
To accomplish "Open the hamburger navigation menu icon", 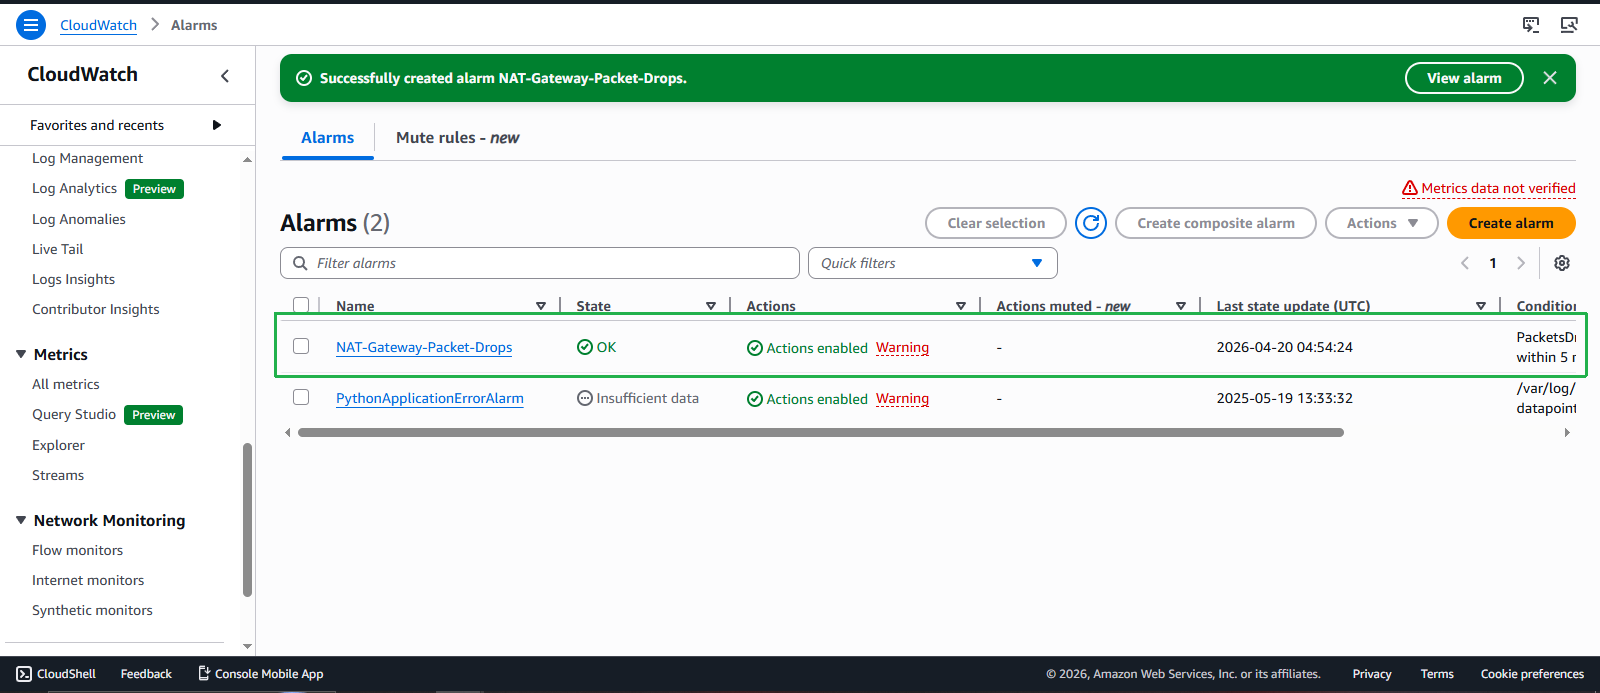I will [x=31, y=25].
